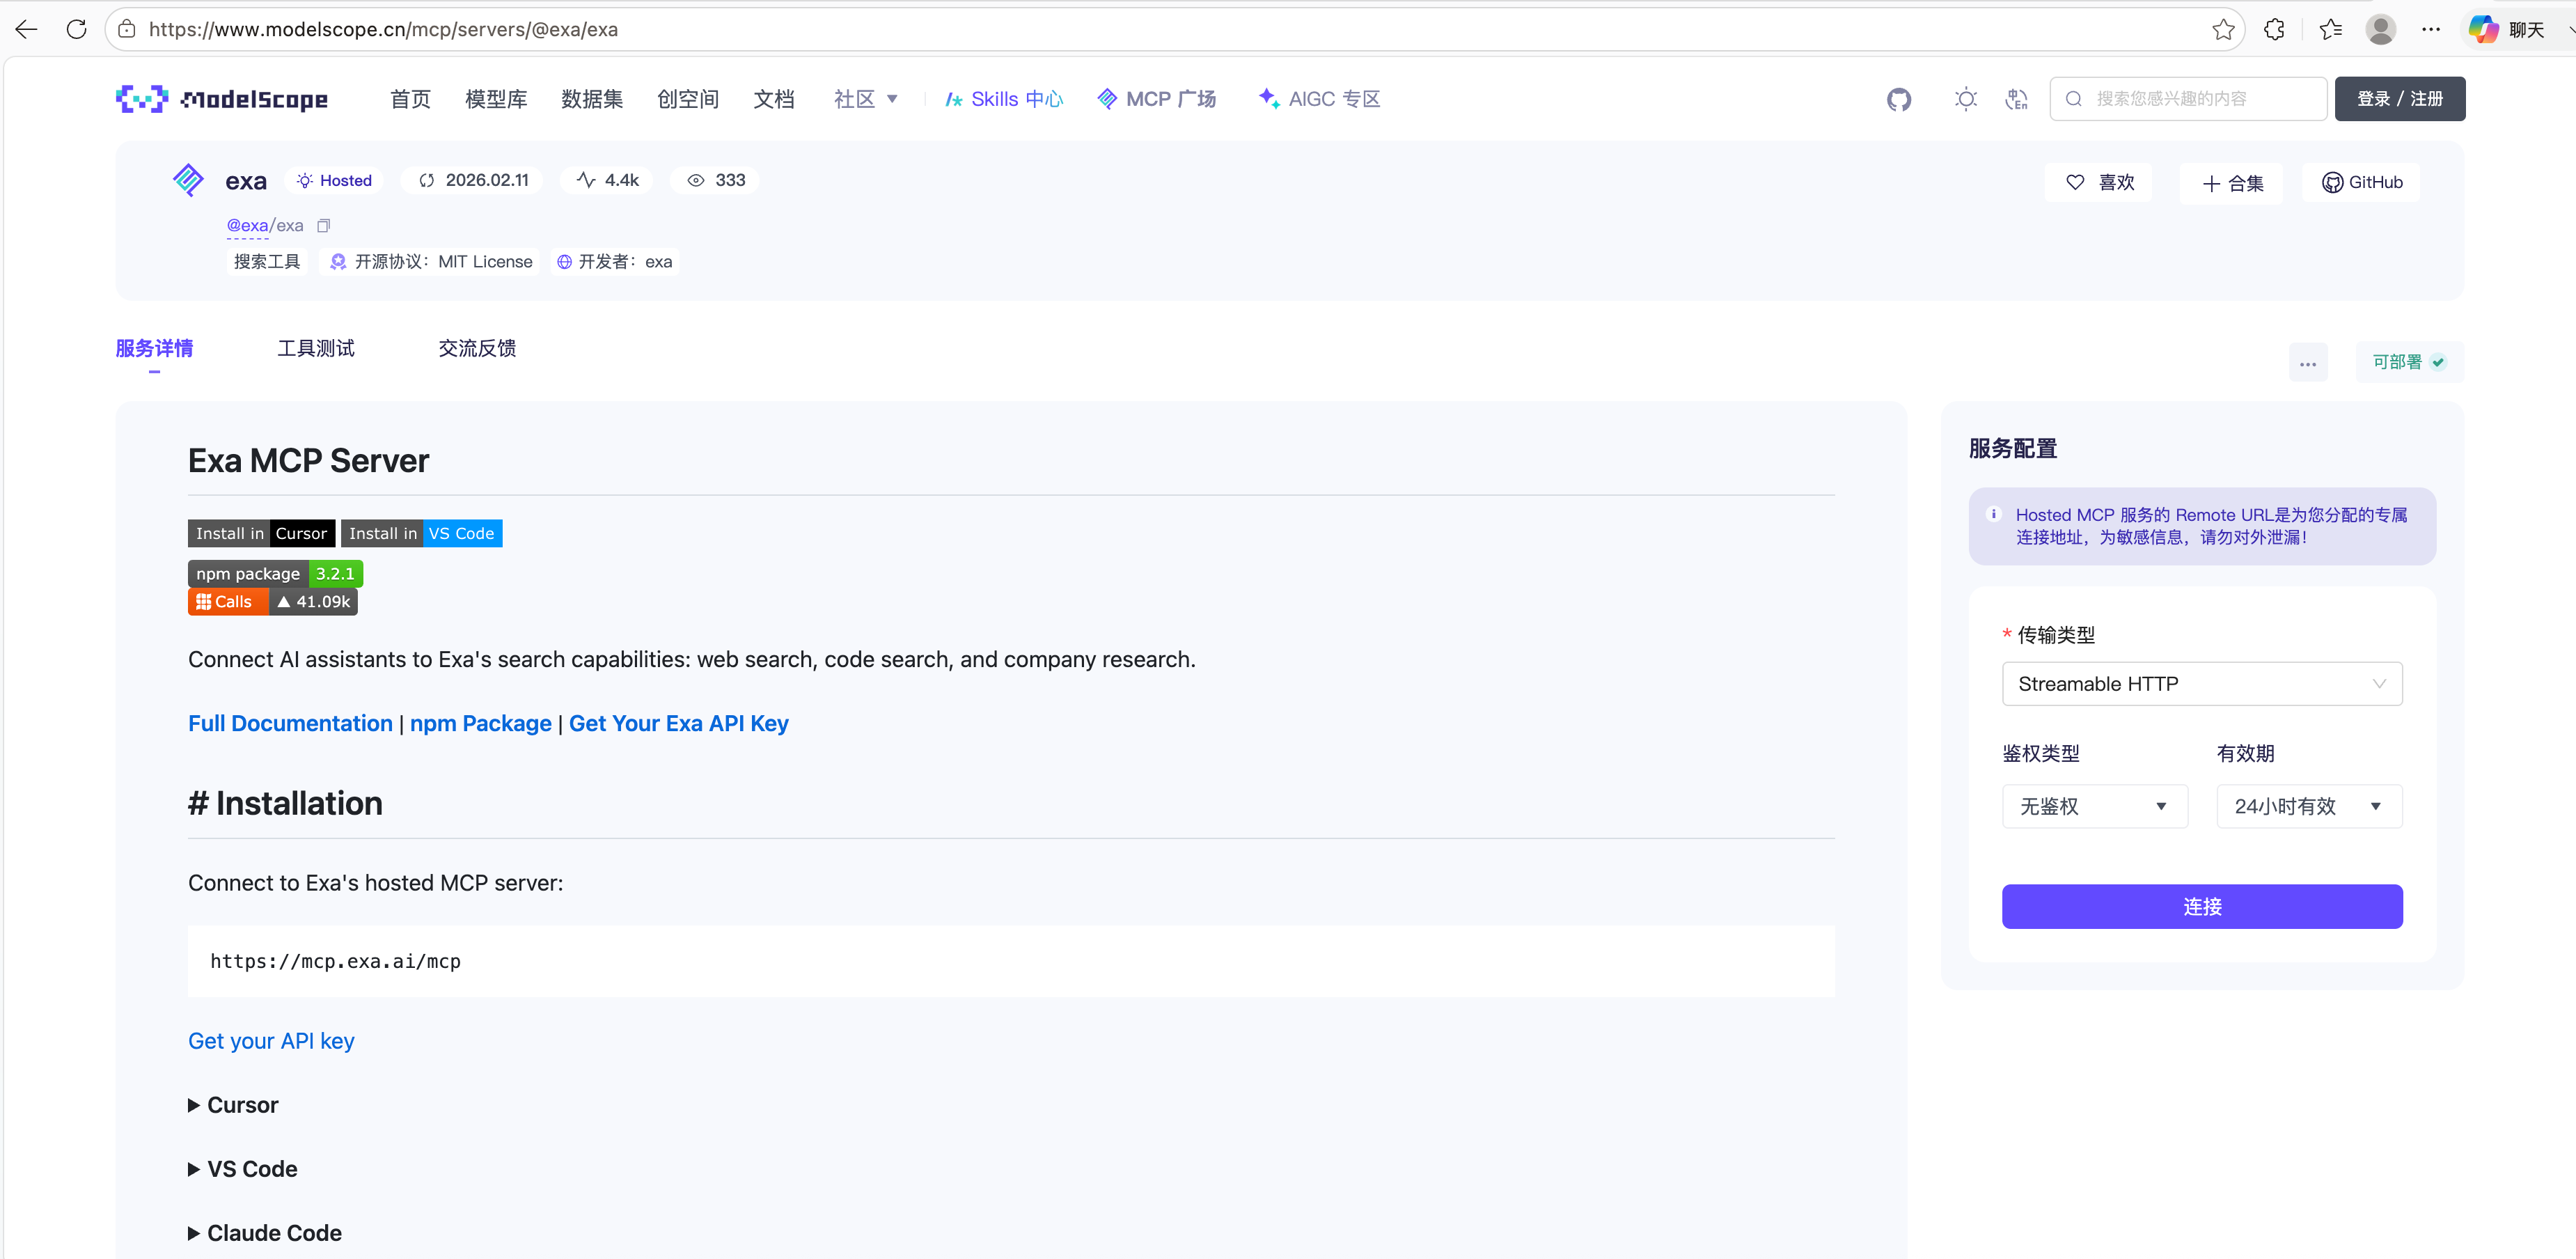Expand the 社区 community dropdown
Image resolution: width=2576 pixels, height=1259 pixels.
coord(865,99)
